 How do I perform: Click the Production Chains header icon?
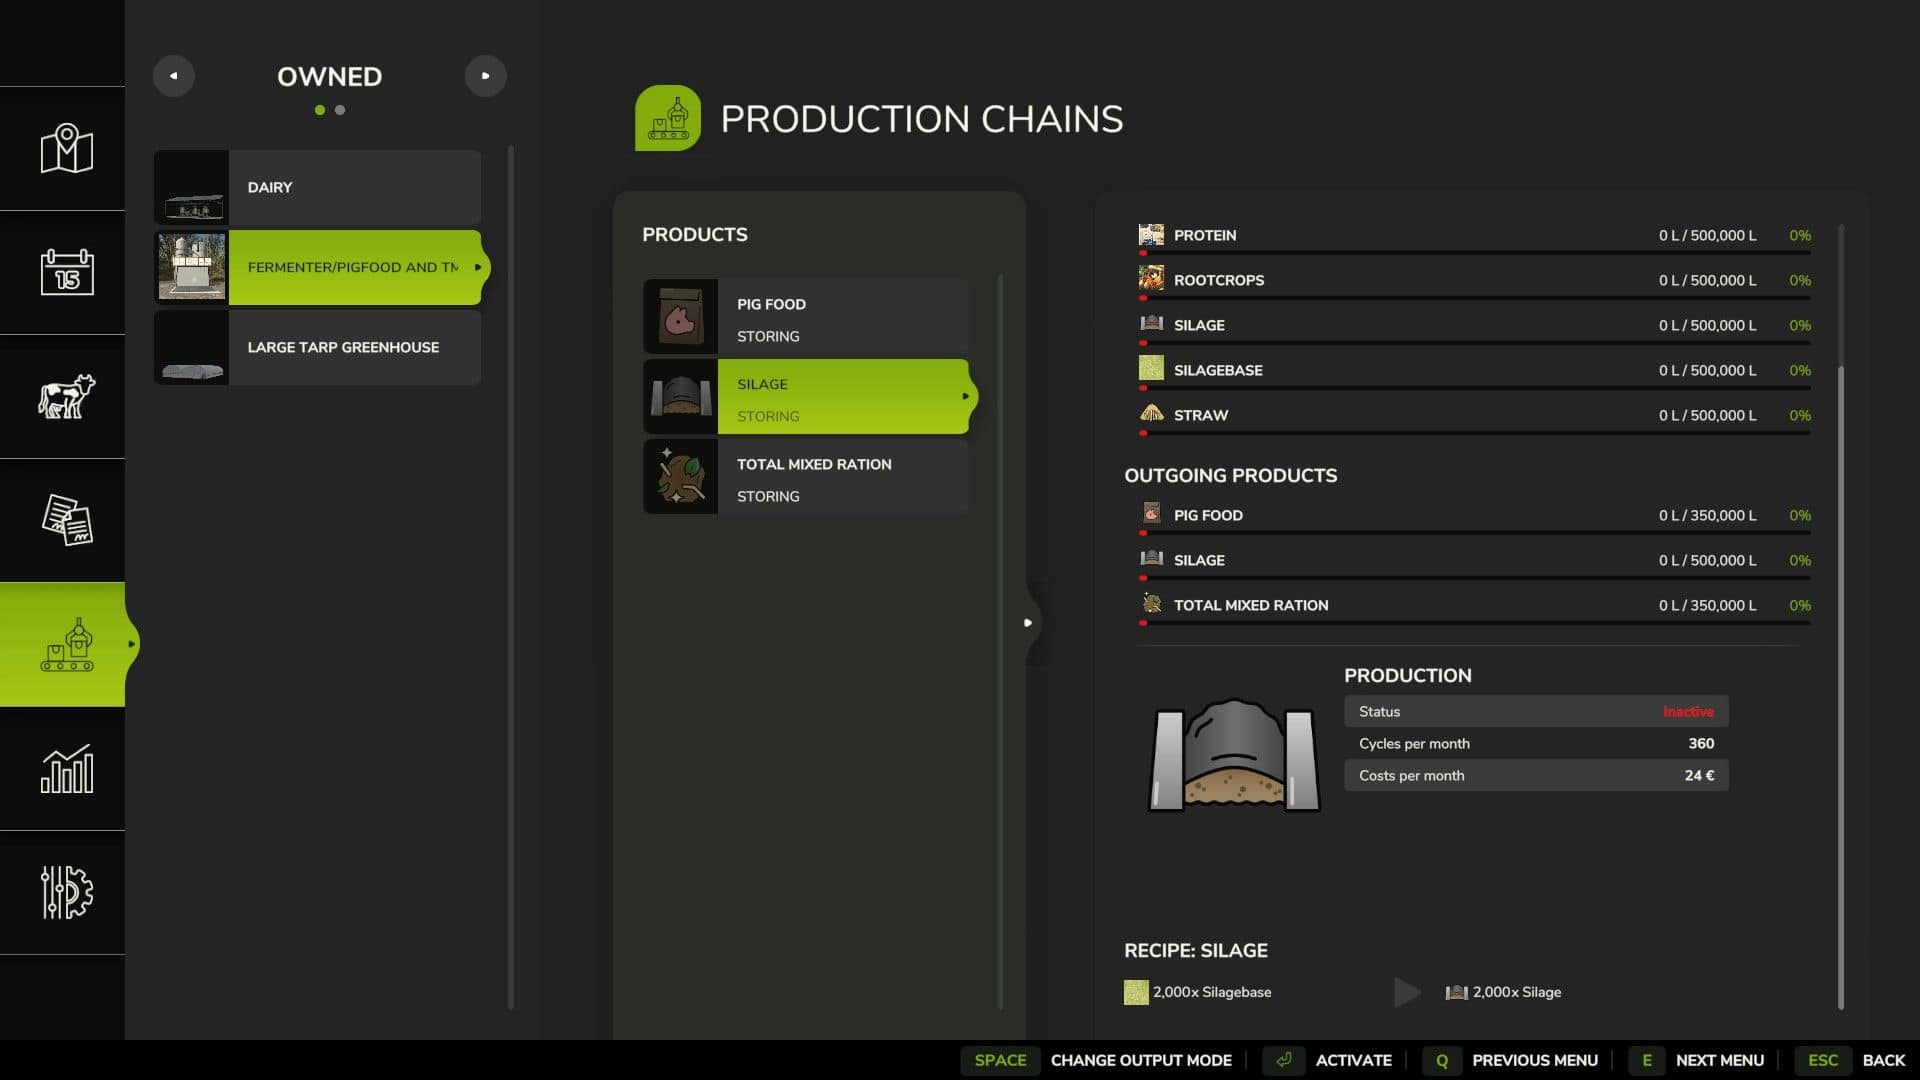(x=667, y=118)
